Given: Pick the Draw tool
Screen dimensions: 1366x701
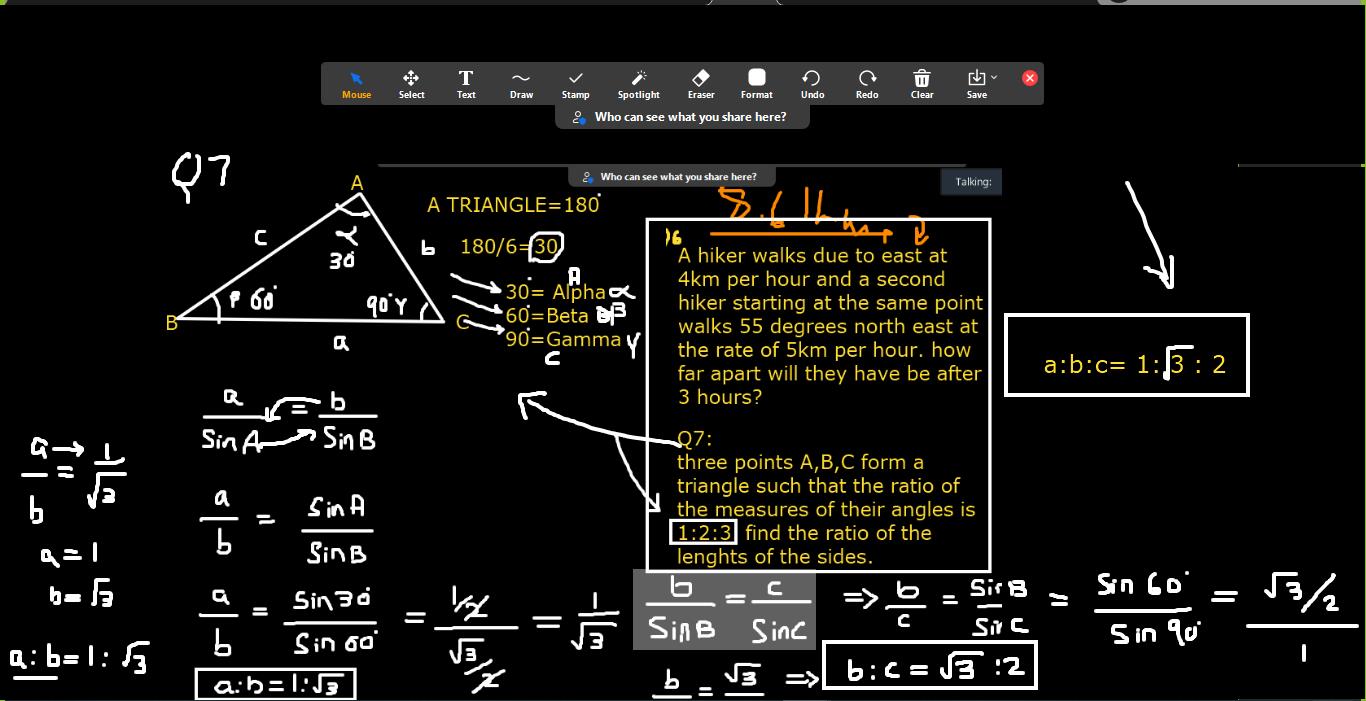Looking at the screenshot, I should (x=521, y=84).
